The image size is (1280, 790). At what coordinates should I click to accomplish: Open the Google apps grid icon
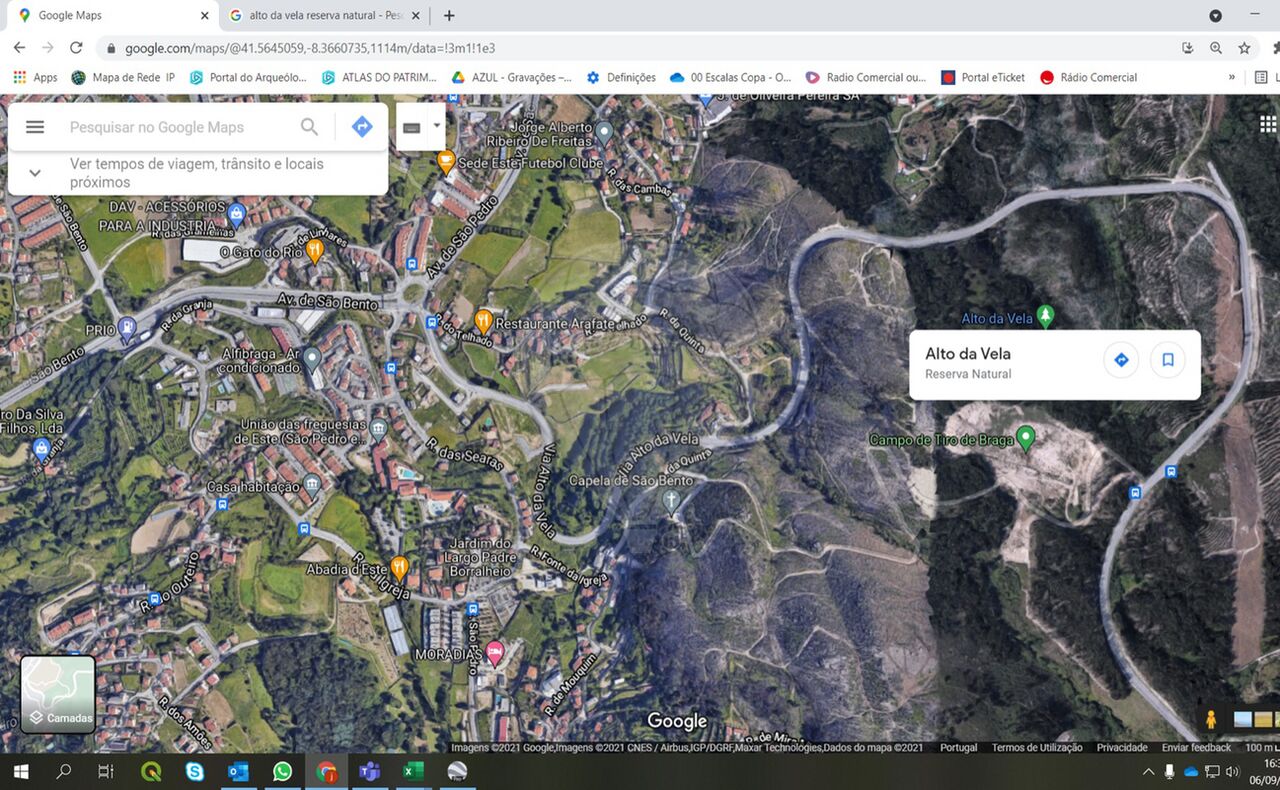[1267, 124]
